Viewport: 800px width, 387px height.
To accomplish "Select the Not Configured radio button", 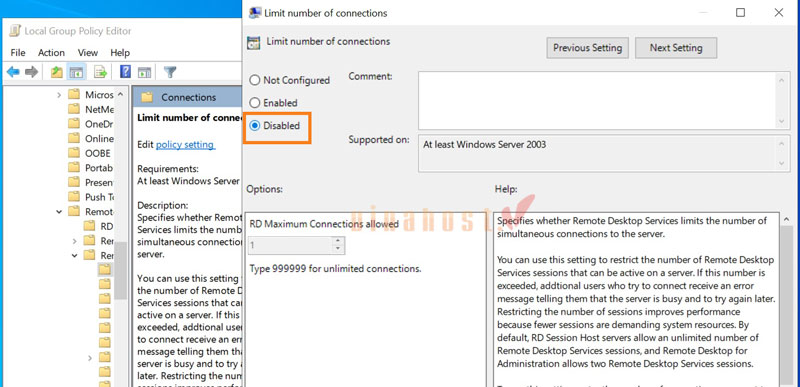I will coord(255,80).
